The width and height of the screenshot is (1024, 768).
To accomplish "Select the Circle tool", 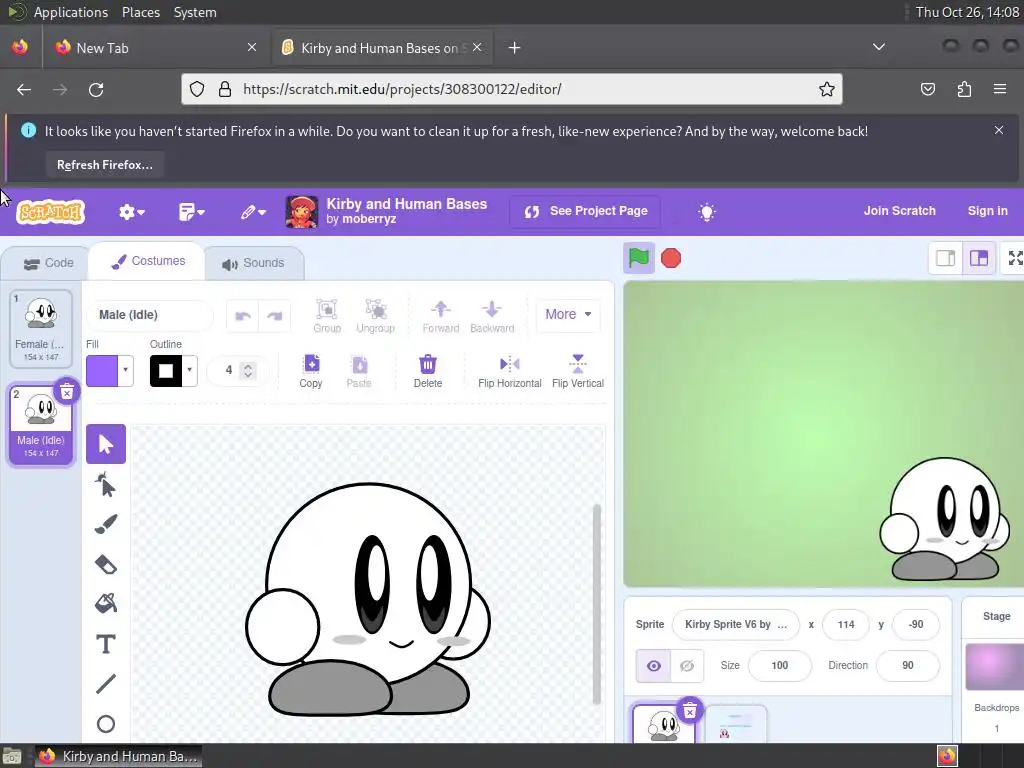I will coord(106,724).
